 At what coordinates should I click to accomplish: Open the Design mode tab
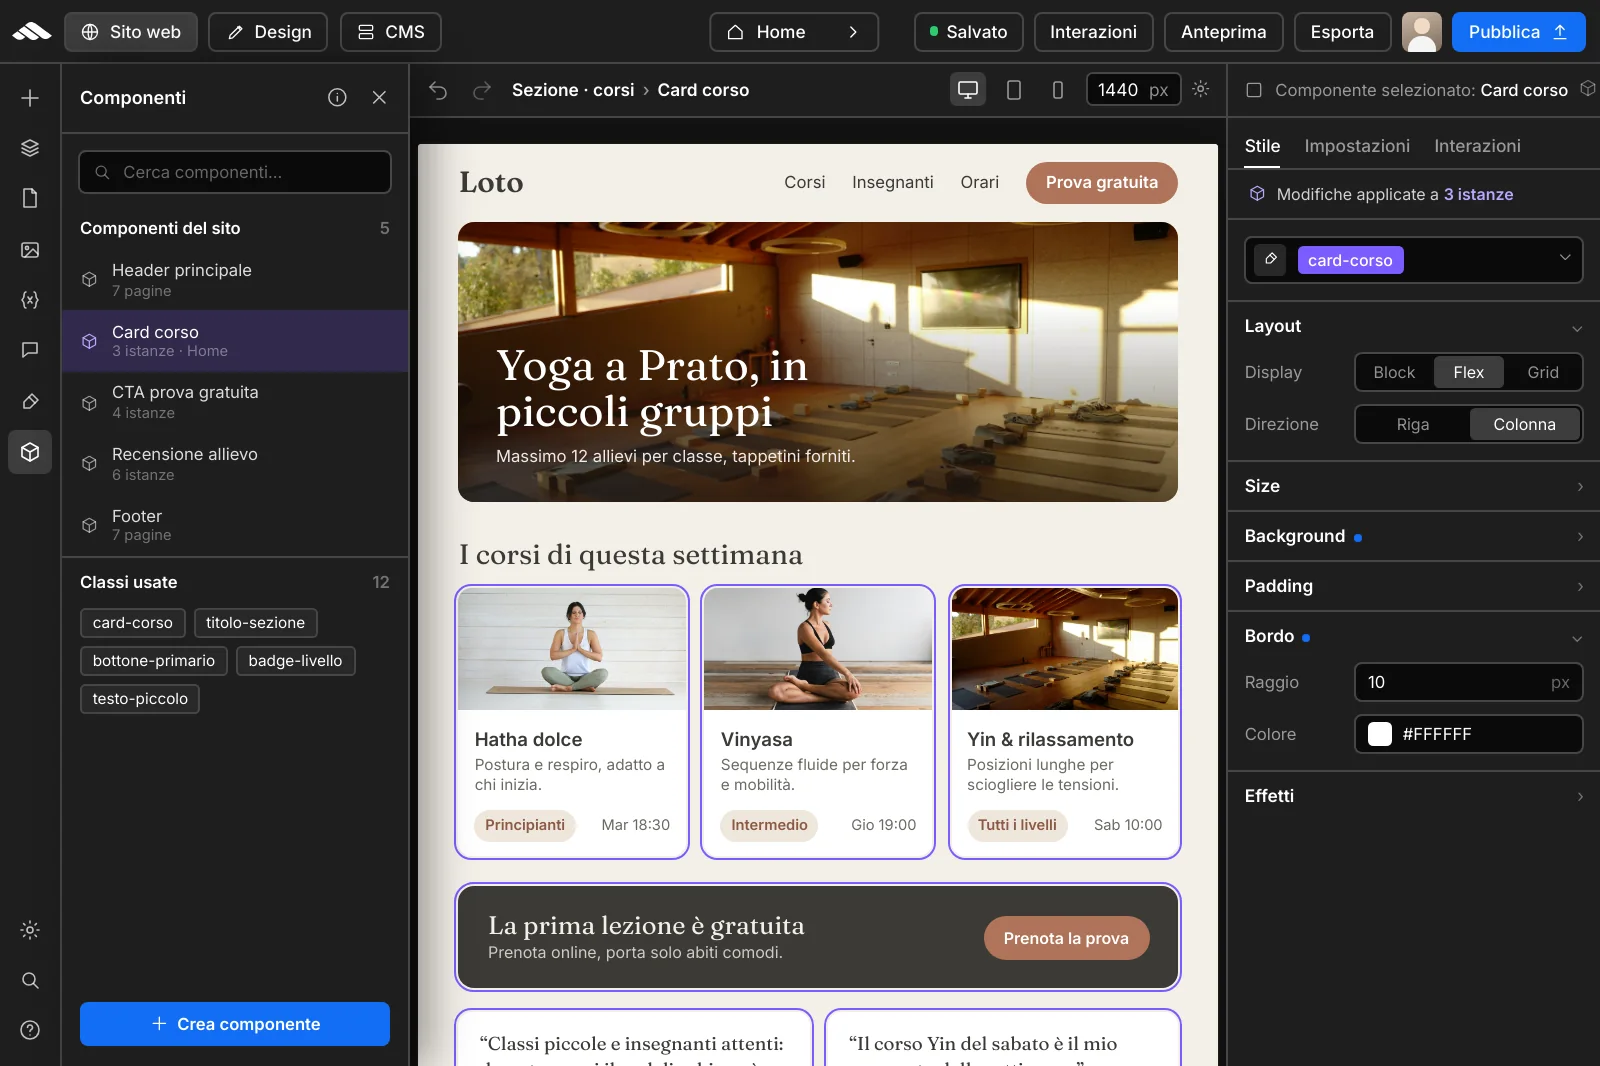tap(268, 32)
